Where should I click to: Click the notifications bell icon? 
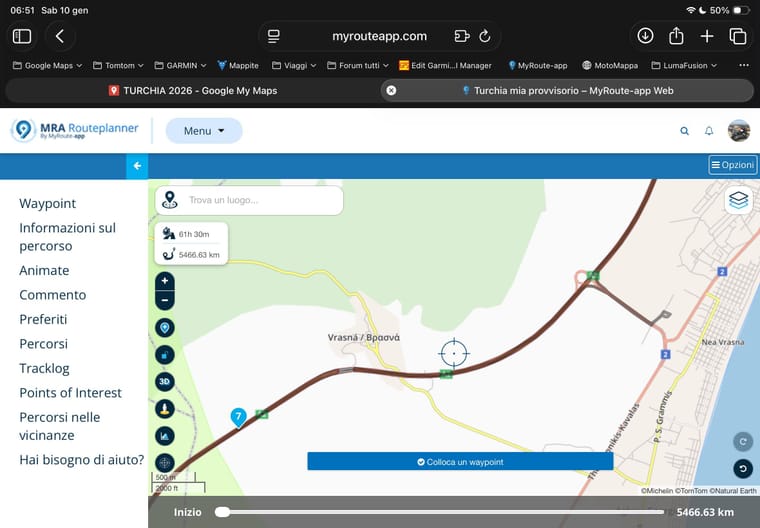pos(709,131)
